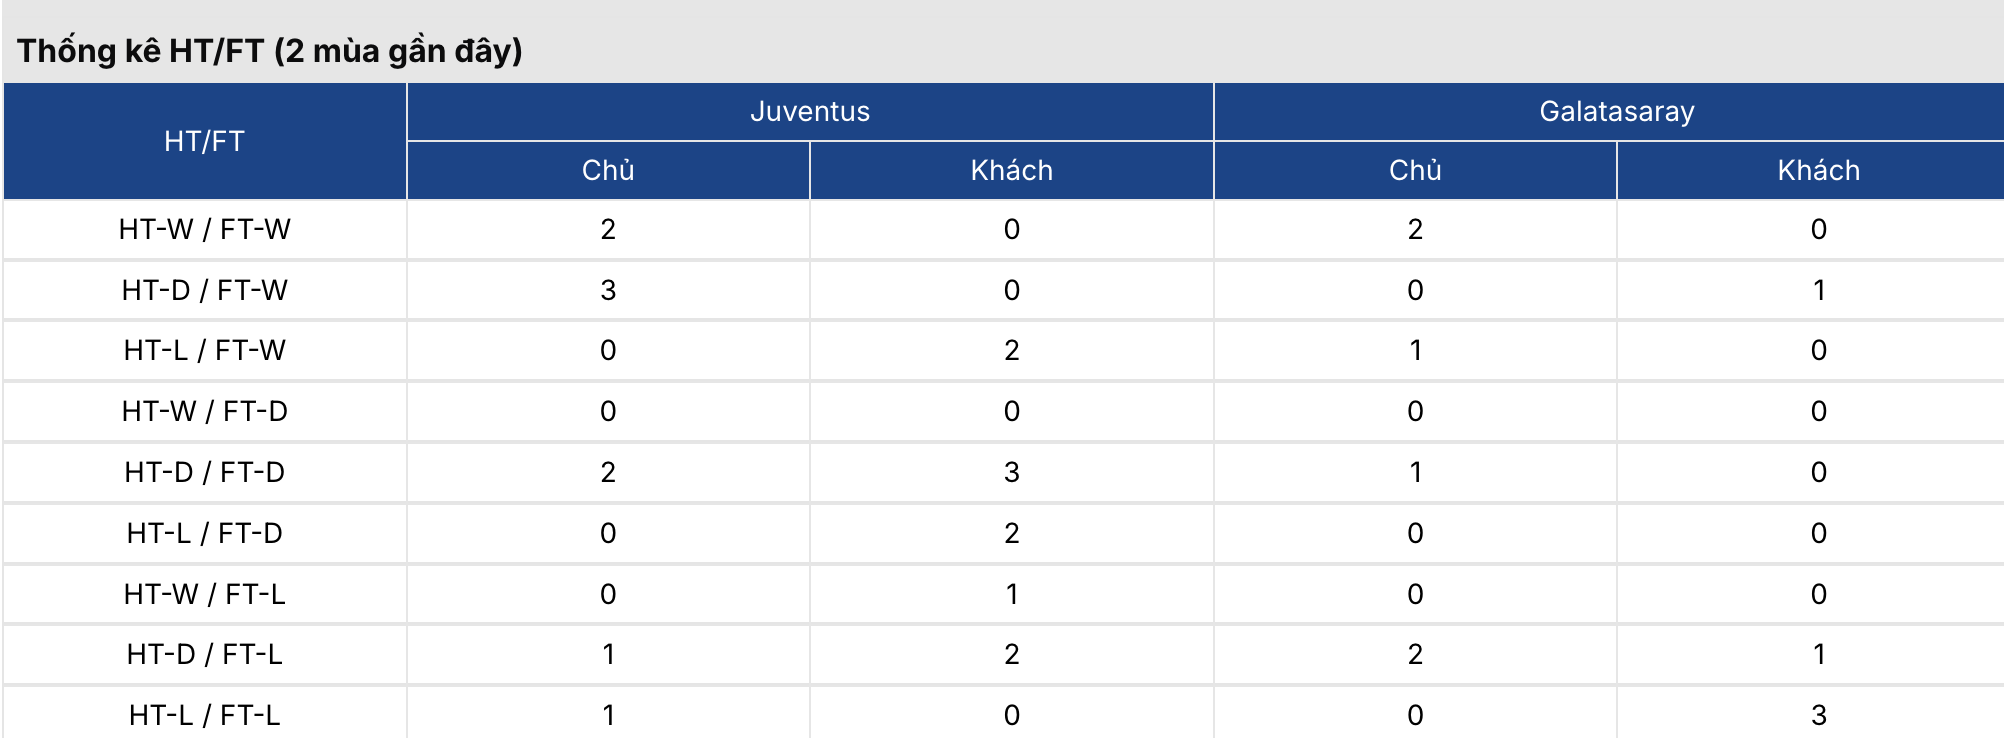Click Juventus Khách value in HT-D / FT-D row
The image size is (2004, 738).
coord(1011,472)
